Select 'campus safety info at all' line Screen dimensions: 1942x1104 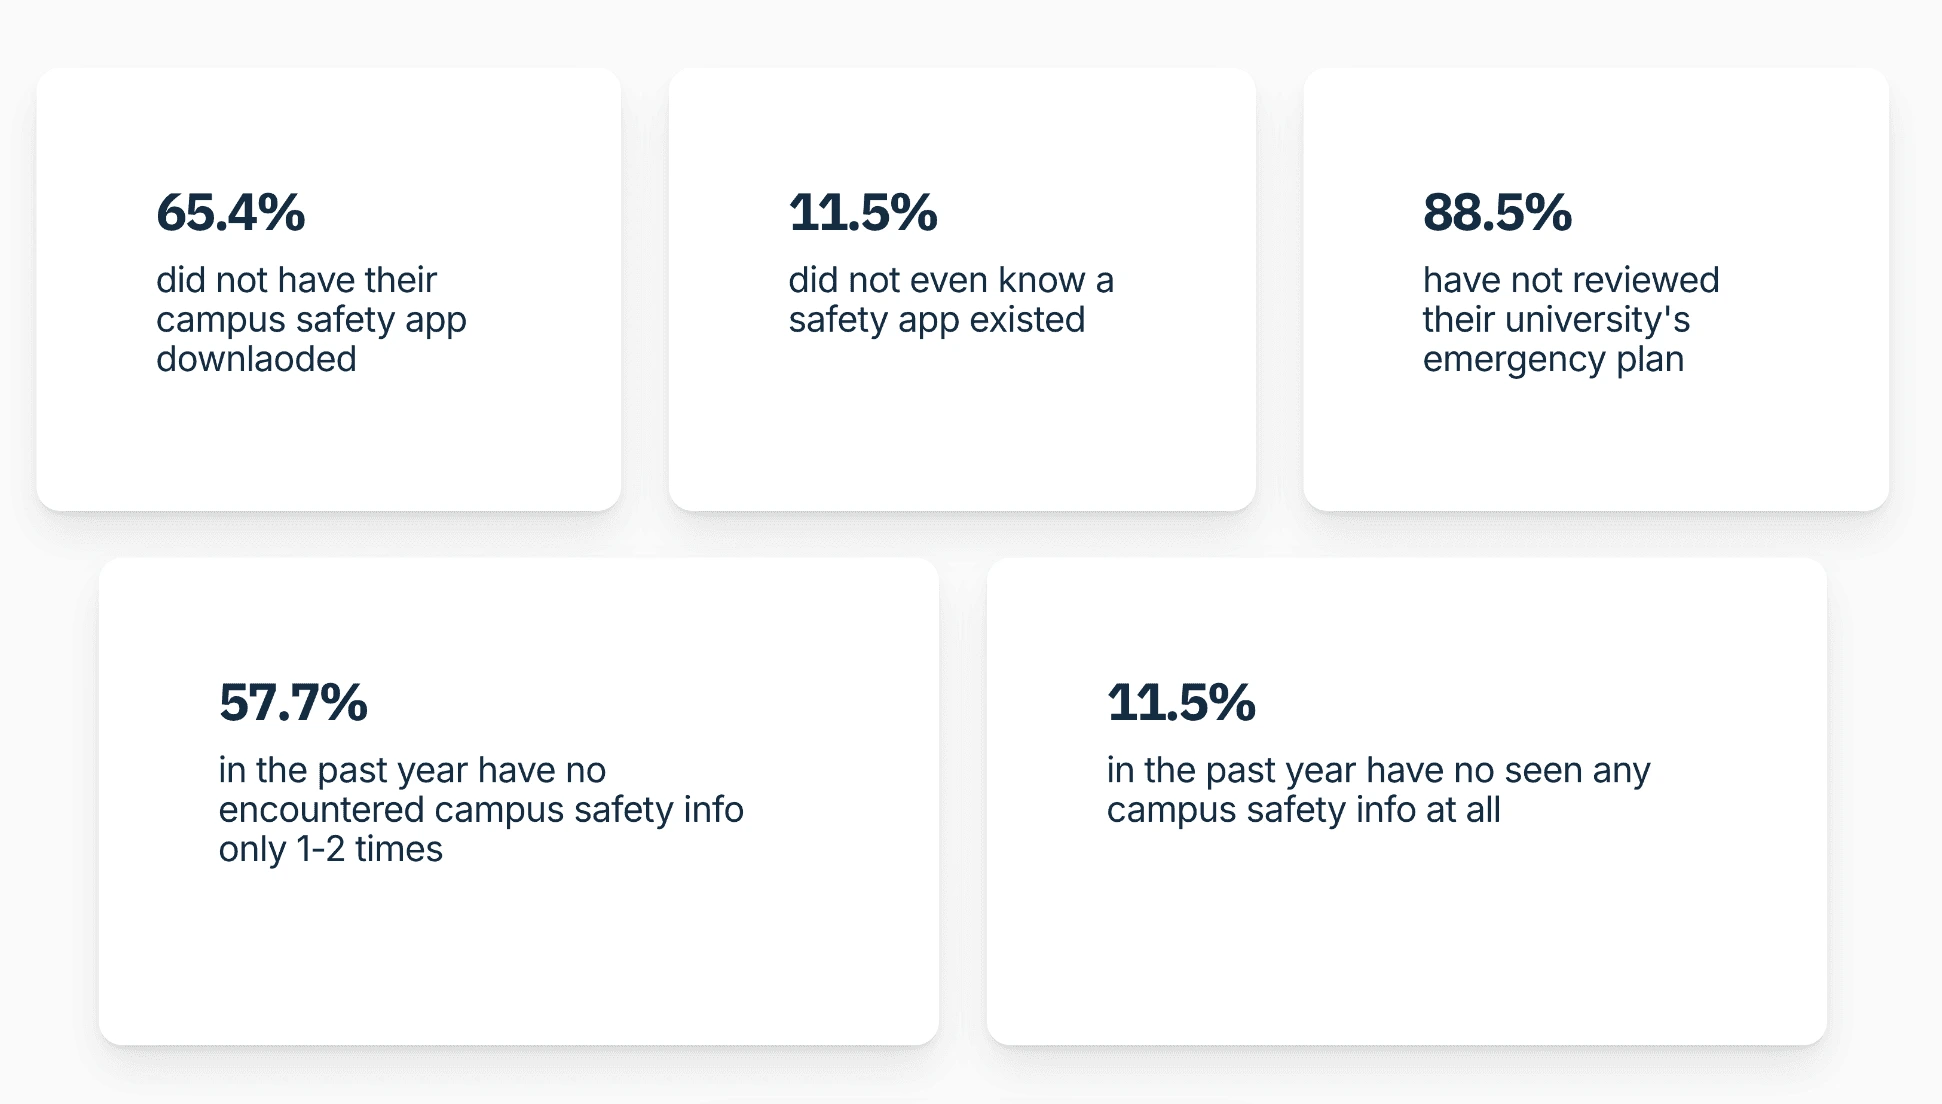pyautogui.click(x=1303, y=810)
